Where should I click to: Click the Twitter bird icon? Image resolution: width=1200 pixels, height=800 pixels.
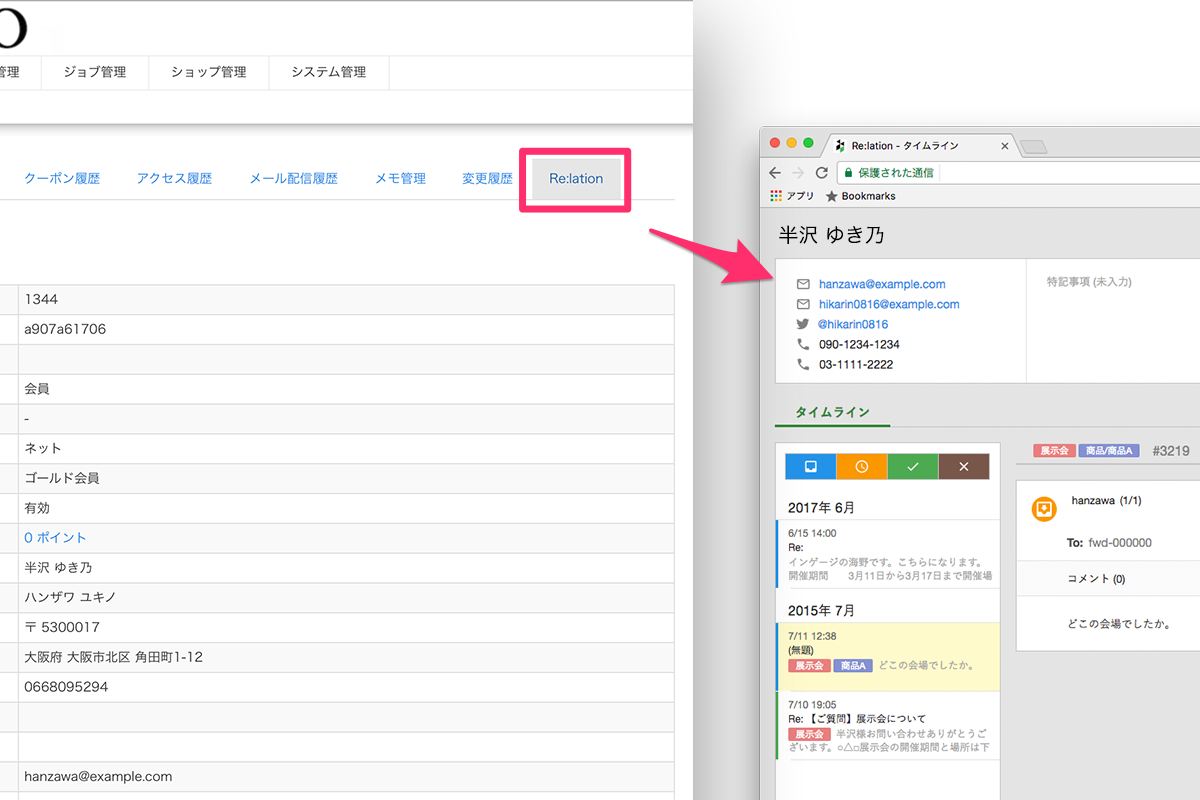point(803,324)
